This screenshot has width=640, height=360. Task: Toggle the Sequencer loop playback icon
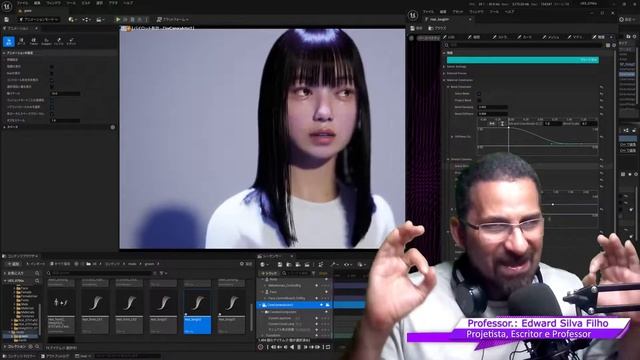coord(327,347)
